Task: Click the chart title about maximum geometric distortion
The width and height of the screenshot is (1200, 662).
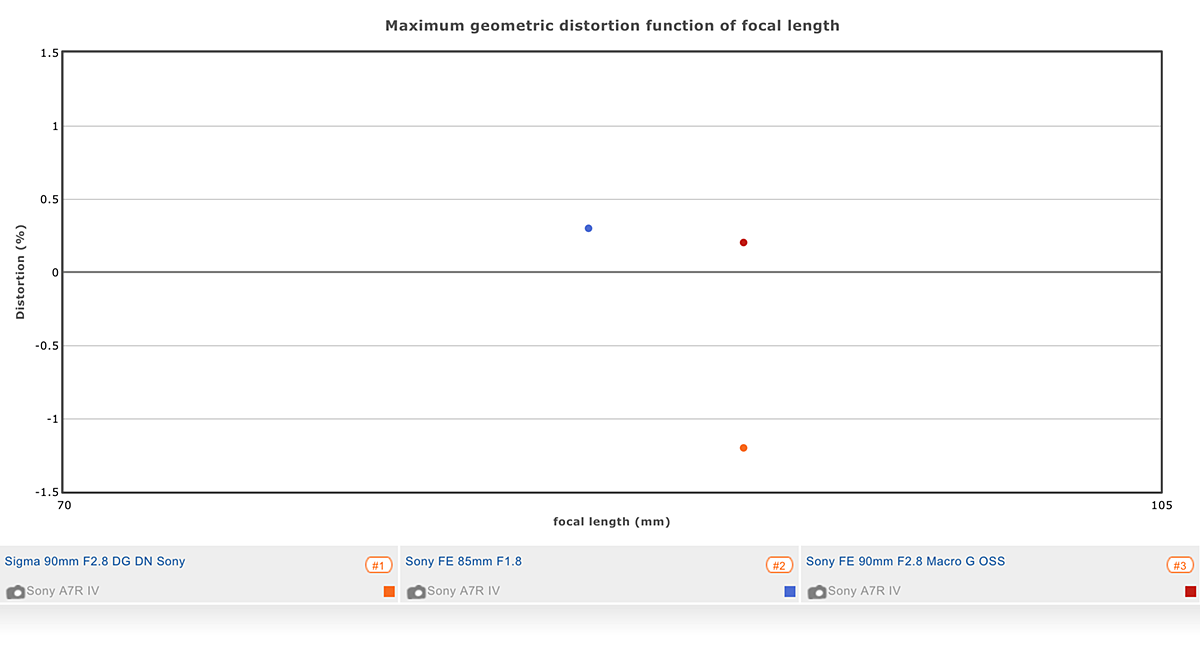Action: 612,26
